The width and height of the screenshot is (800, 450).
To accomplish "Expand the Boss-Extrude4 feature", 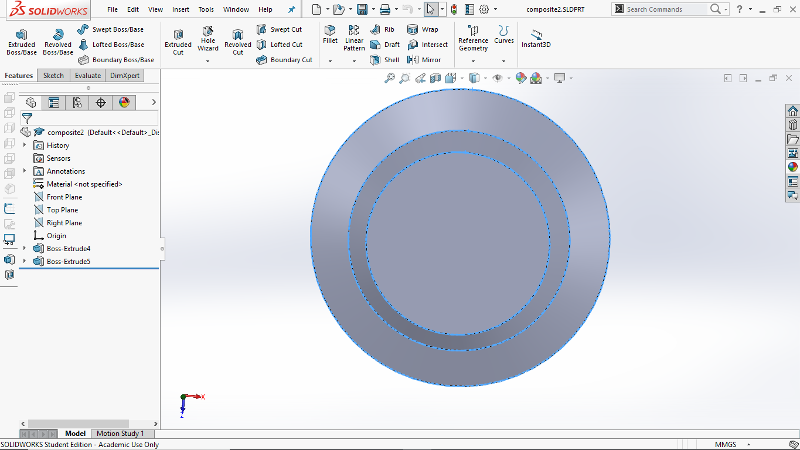I will 24,248.
